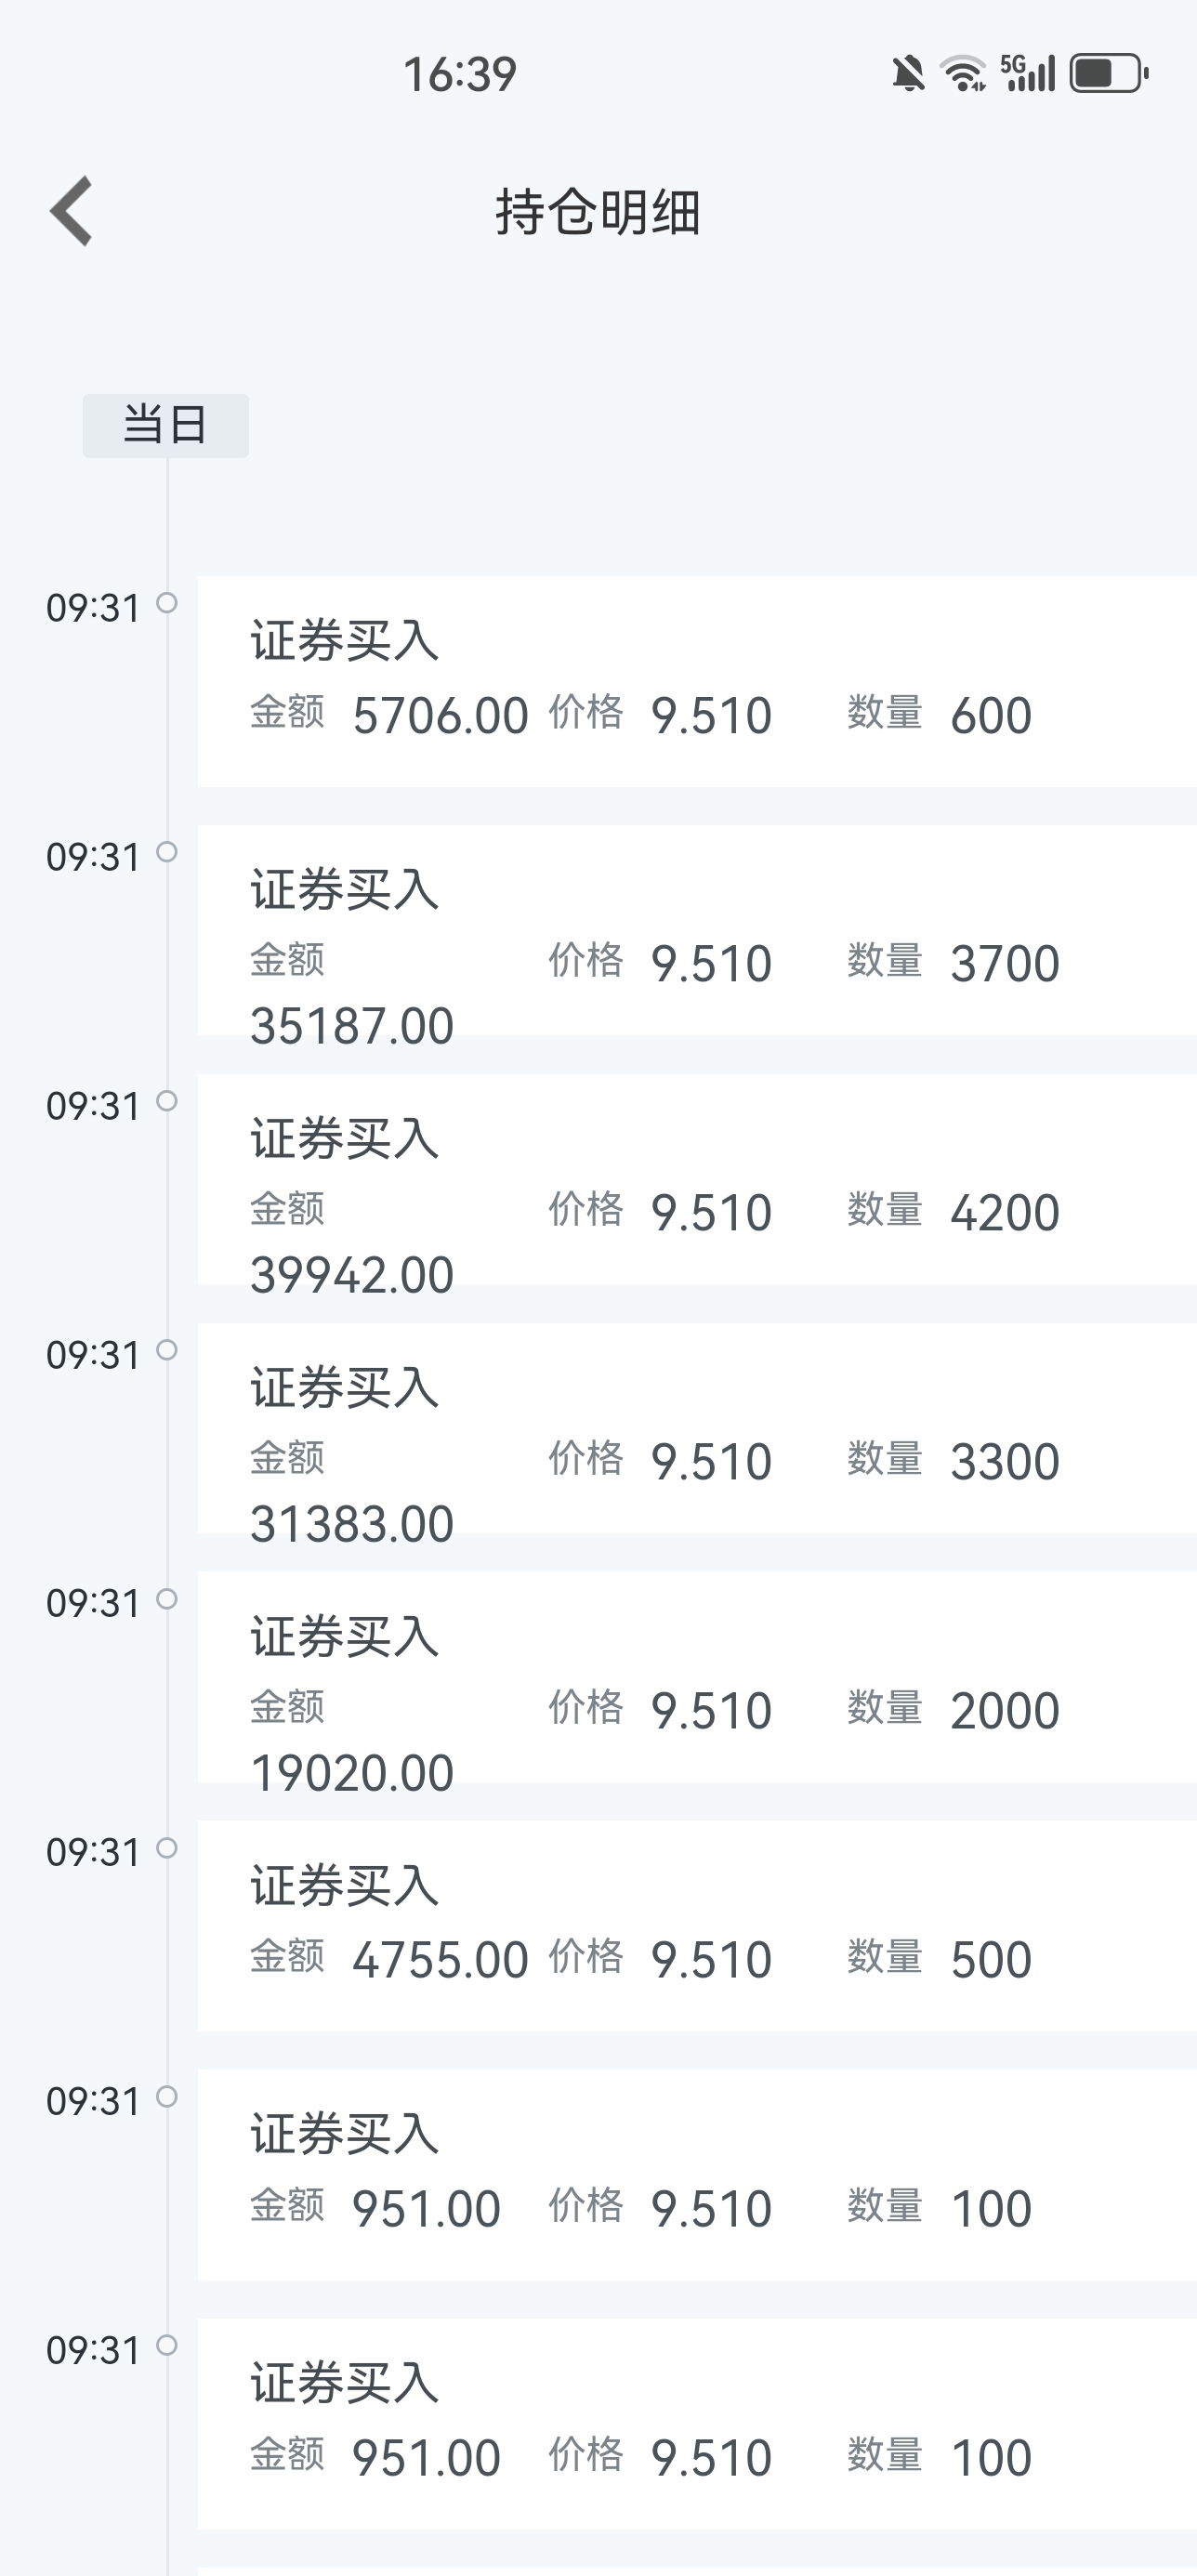Tap the 证券买入 heading above amount 39942.00
1197x2576 pixels.
pyautogui.click(x=345, y=1139)
